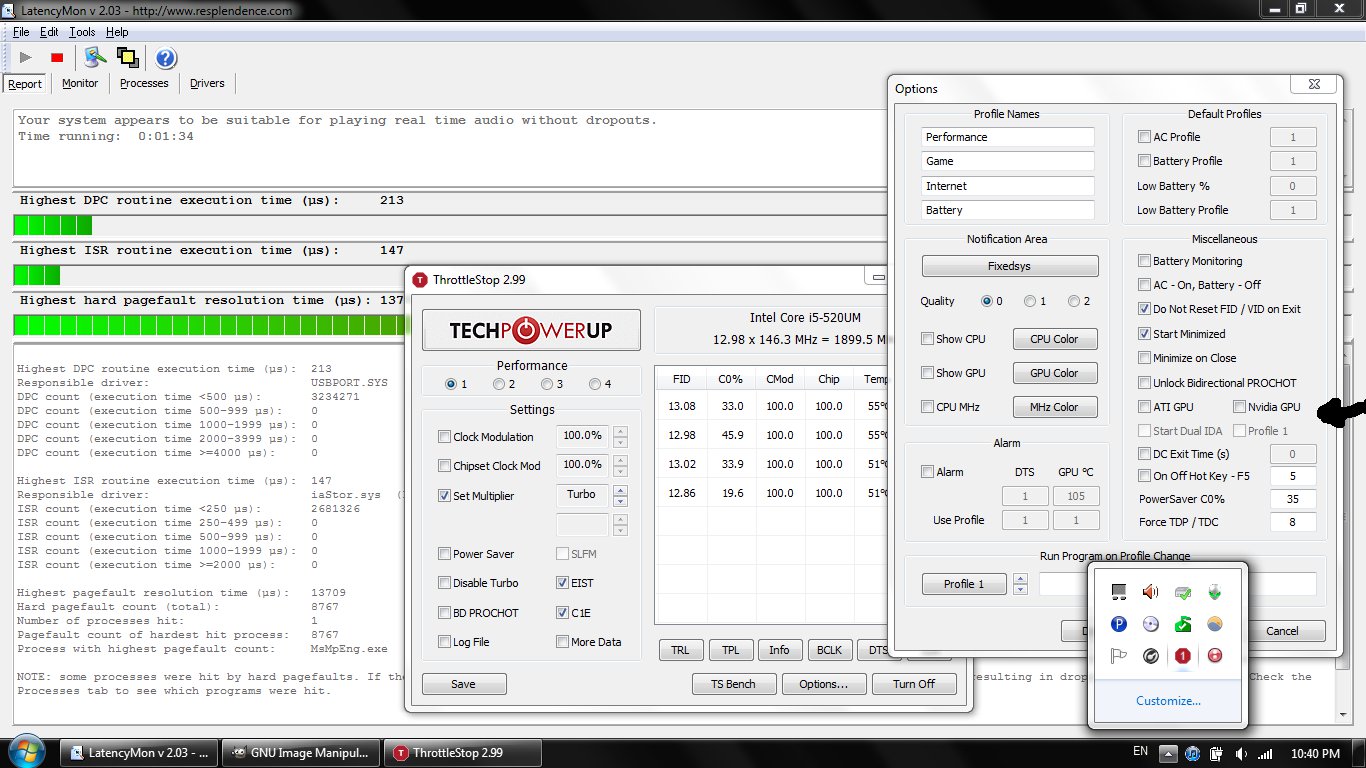Click the grey Start monitoring play icon
This screenshot has height=768, width=1366.
tap(26, 58)
